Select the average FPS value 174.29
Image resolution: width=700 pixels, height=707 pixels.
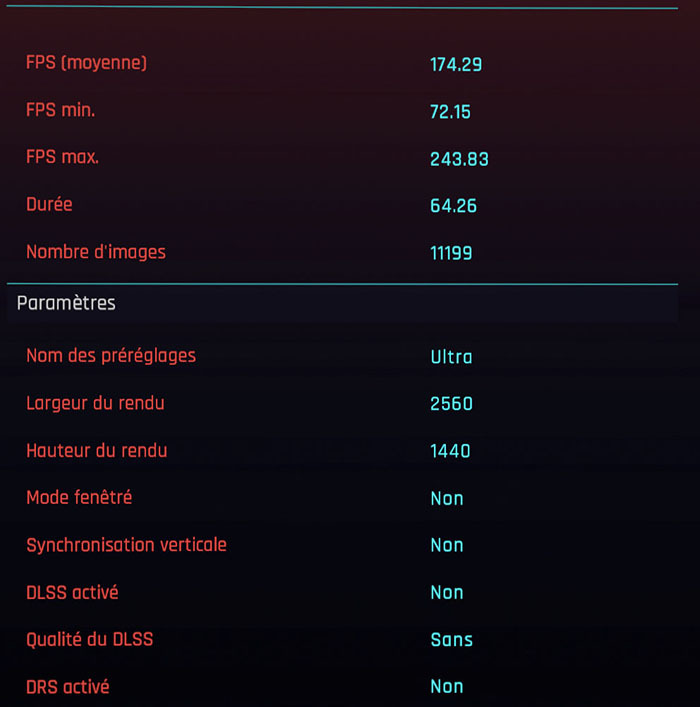pos(456,64)
